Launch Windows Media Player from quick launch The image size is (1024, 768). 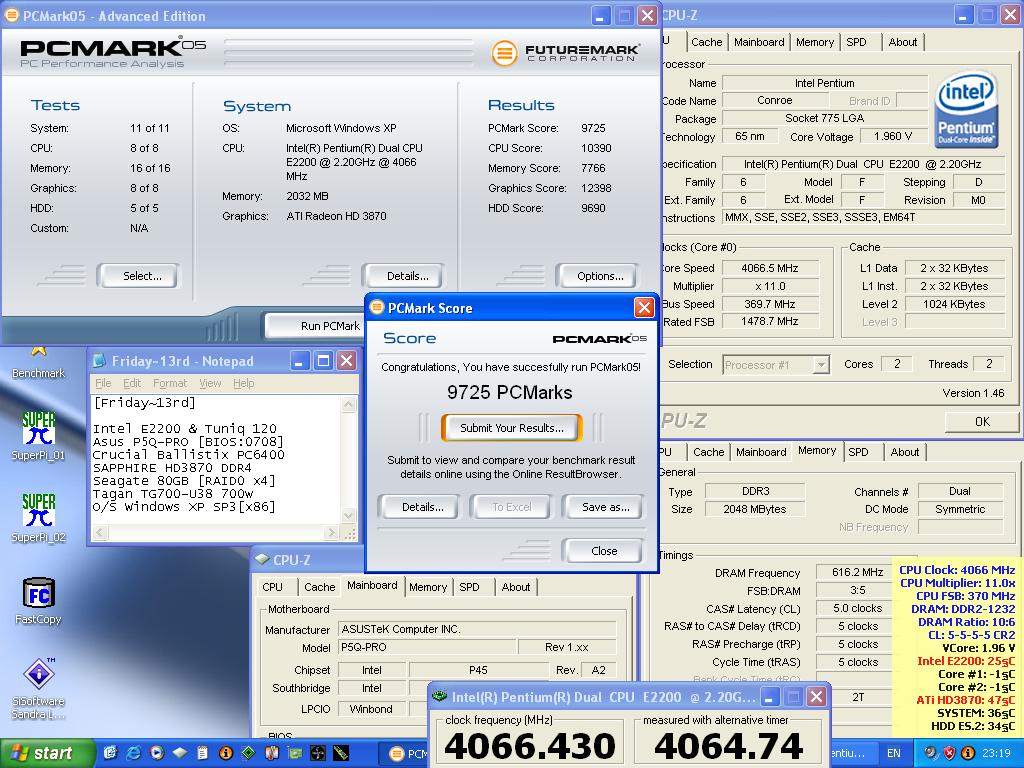pyautogui.click(x=157, y=753)
